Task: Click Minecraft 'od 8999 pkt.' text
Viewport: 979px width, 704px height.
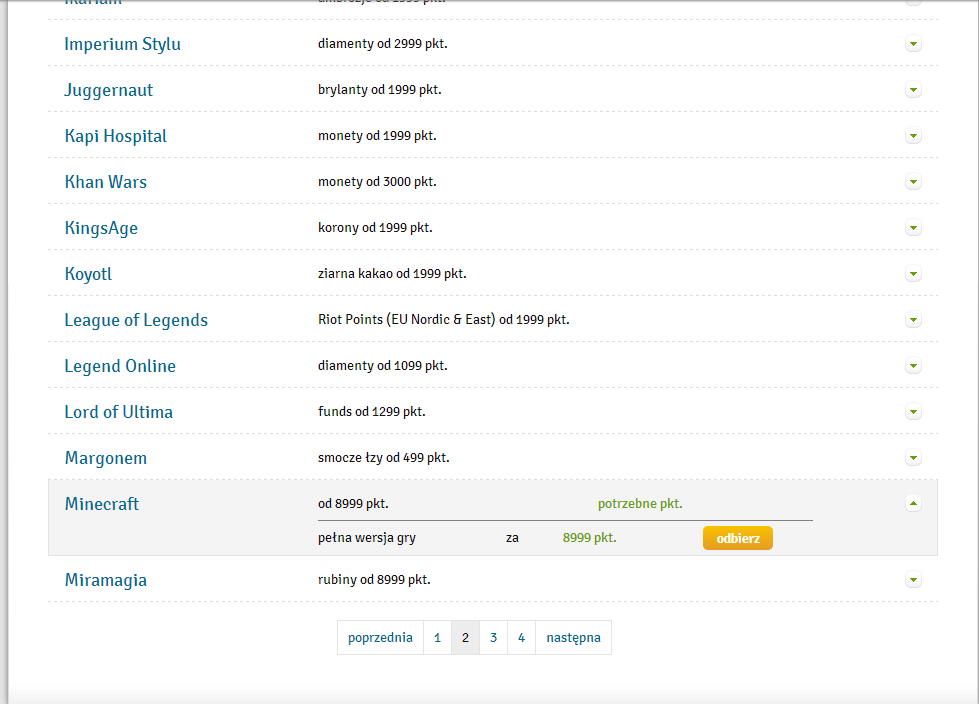Action: 353,504
